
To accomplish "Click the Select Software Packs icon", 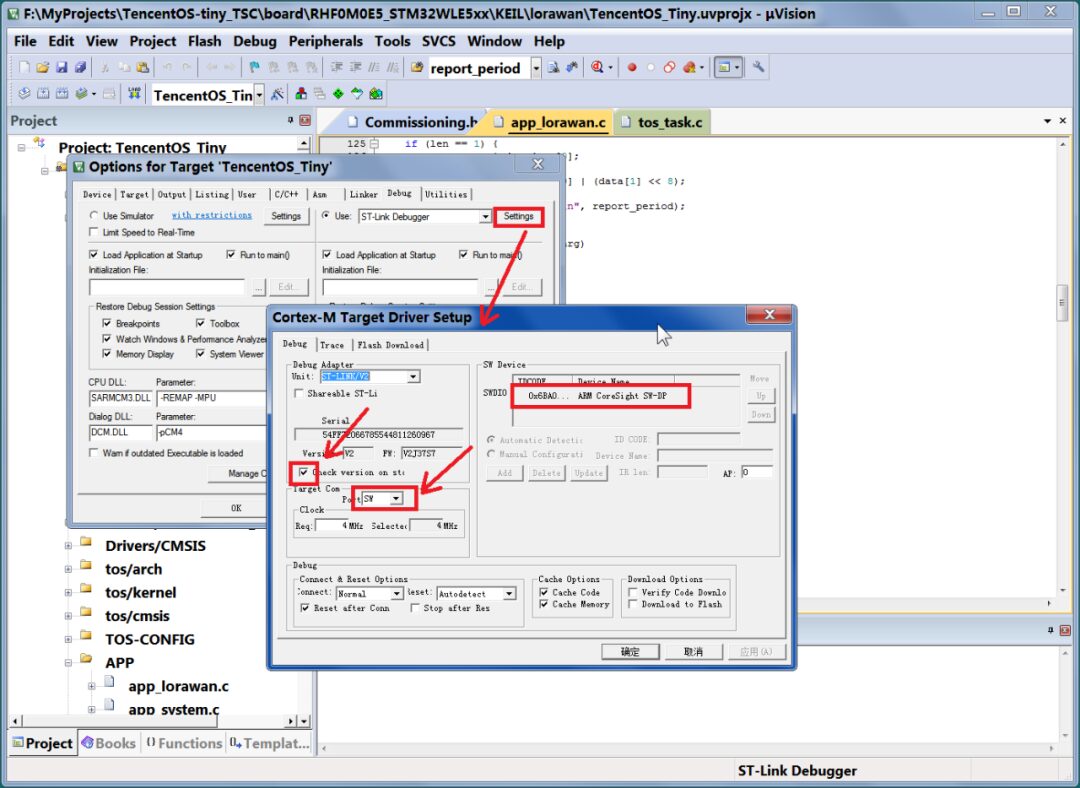I will (357, 94).
